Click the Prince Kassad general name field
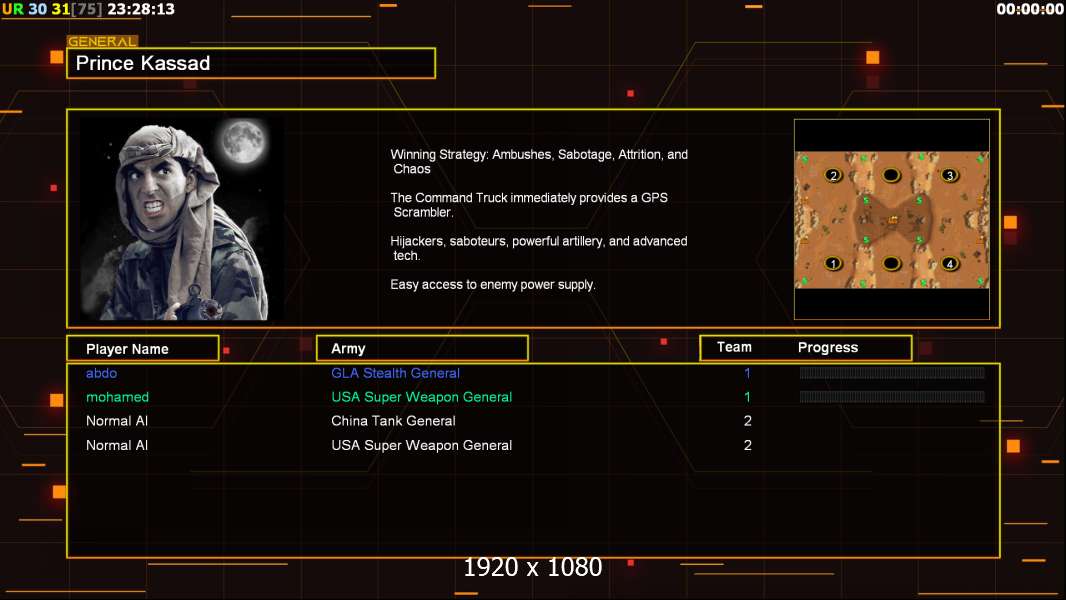The height and width of the screenshot is (600, 1066). tap(251, 63)
